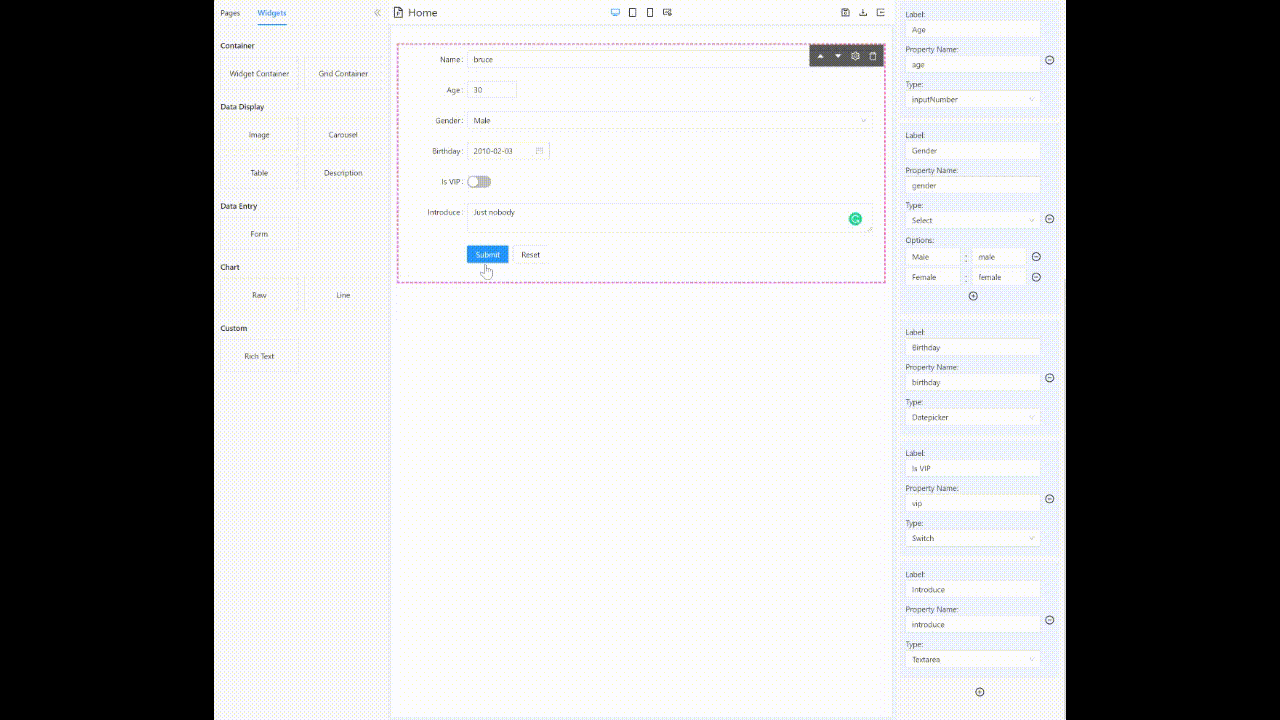Remove the Is VIP field
Screen dimensions: 1280x720
pos(1049,499)
